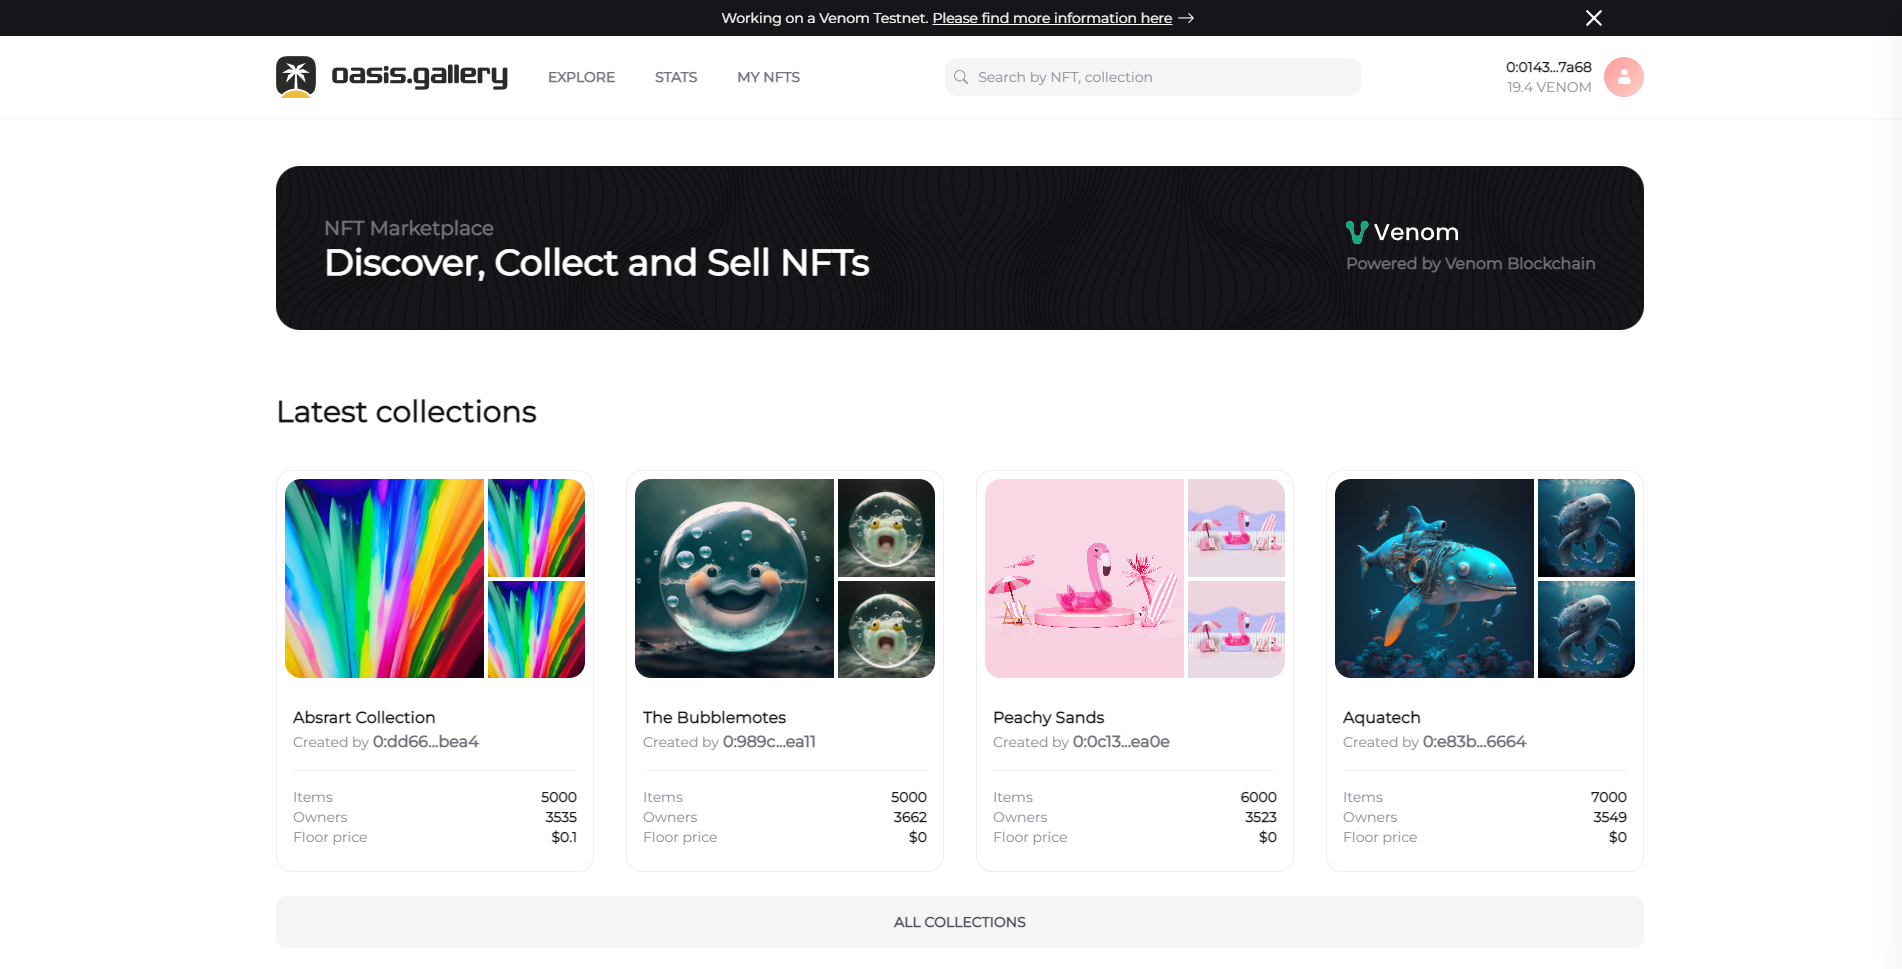Open My NFTs section
The height and width of the screenshot is (969, 1902).
pyautogui.click(x=768, y=77)
